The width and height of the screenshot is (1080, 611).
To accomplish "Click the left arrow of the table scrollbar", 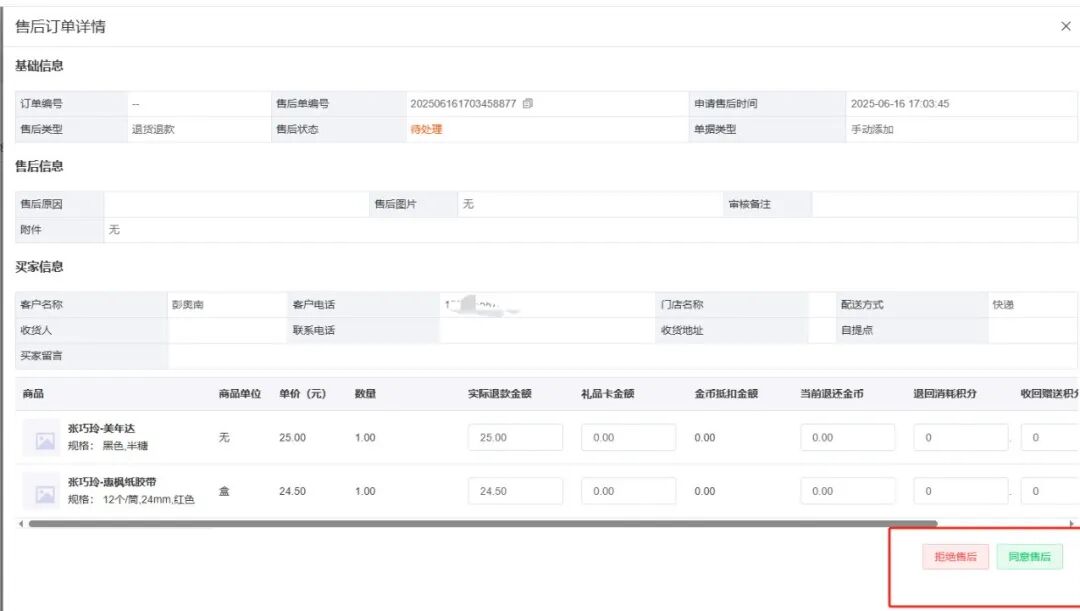I will tap(21, 524).
